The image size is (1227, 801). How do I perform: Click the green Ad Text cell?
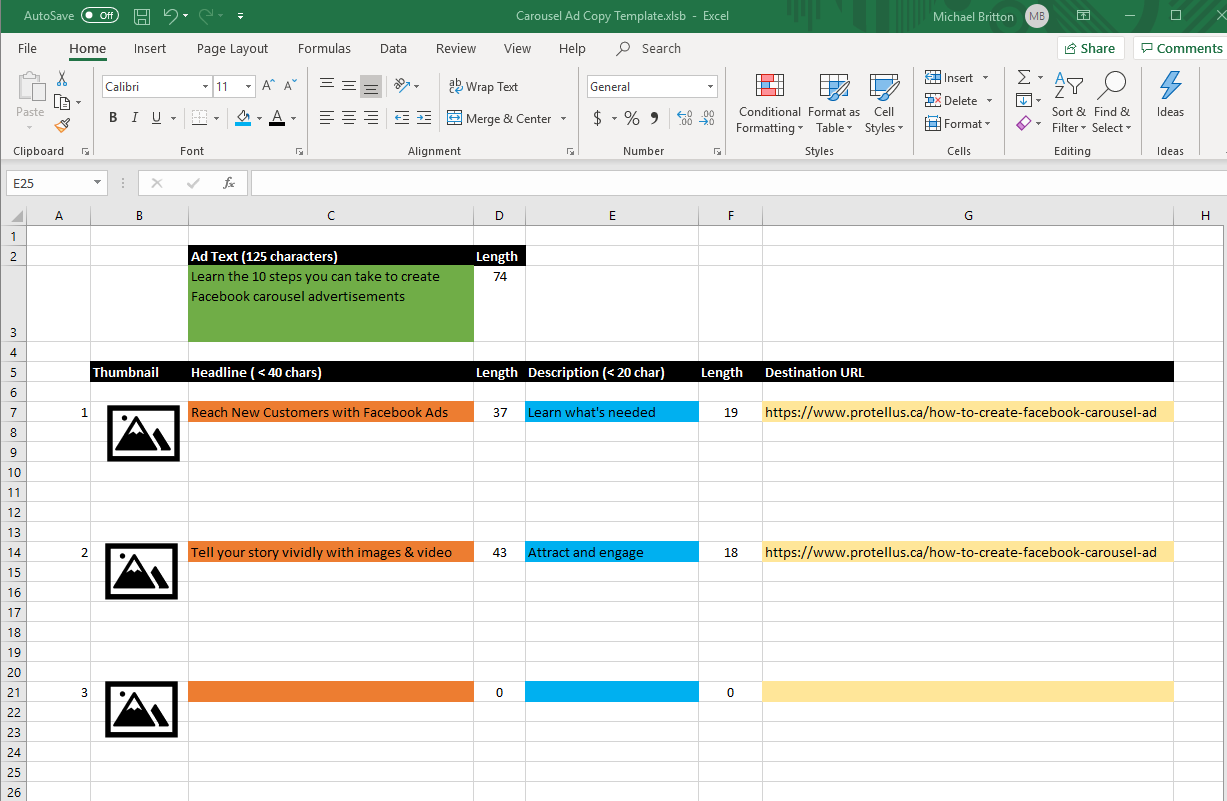331,304
